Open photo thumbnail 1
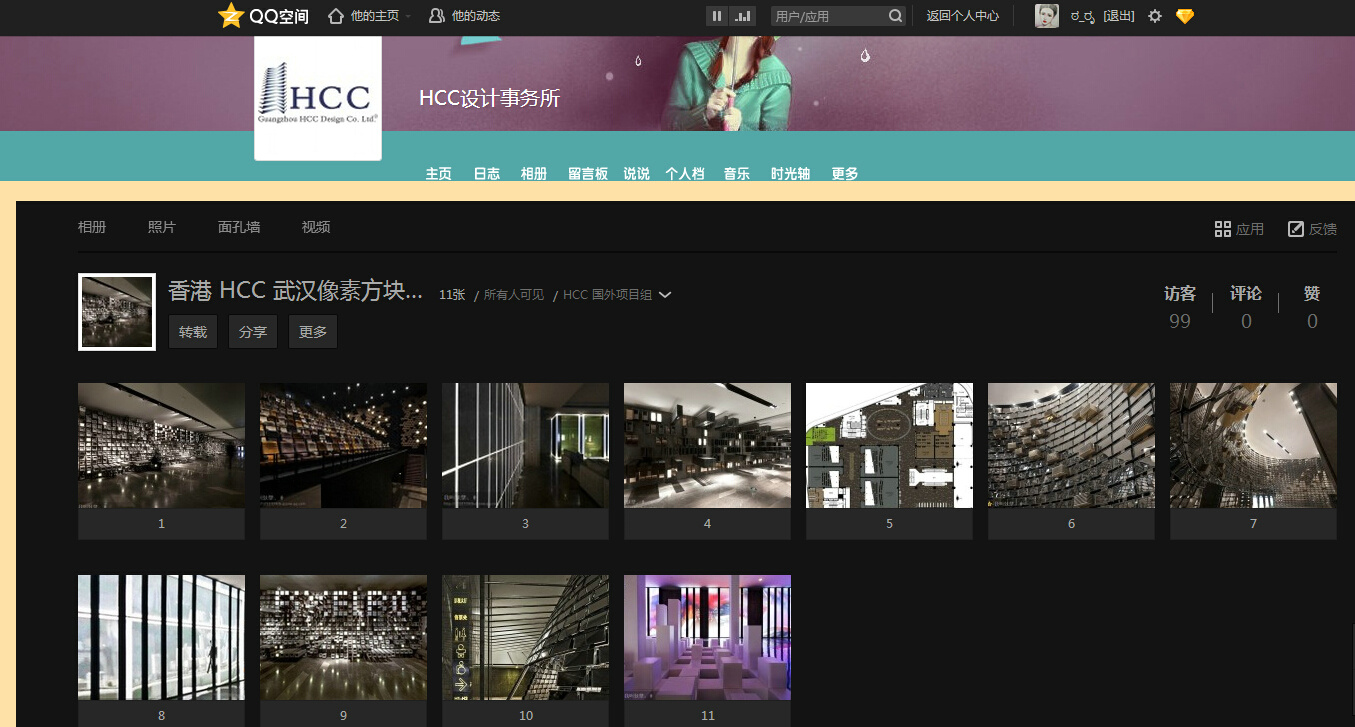 pyautogui.click(x=161, y=445)
